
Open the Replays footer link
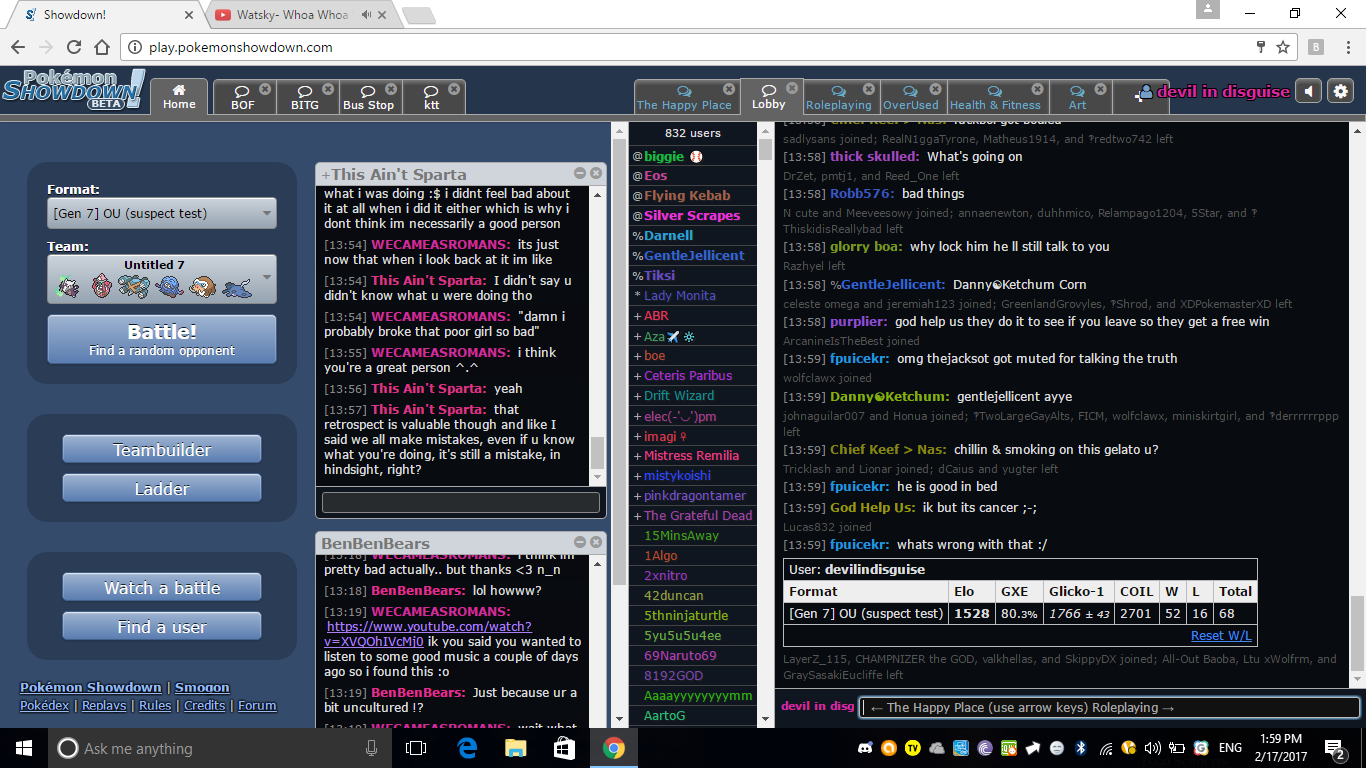point(104,705)
